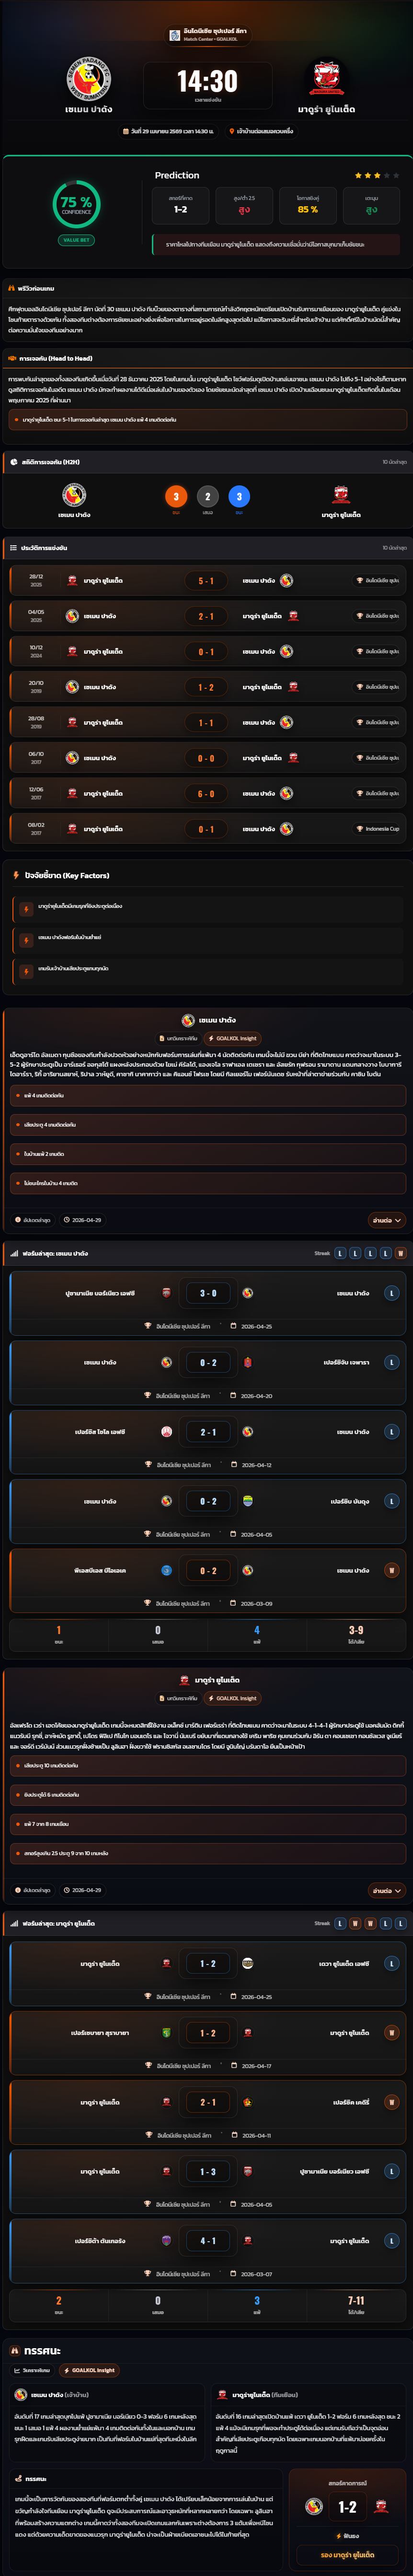Click the Semen Padang crest in match header
413x2576 pixels.
[88, 78]
